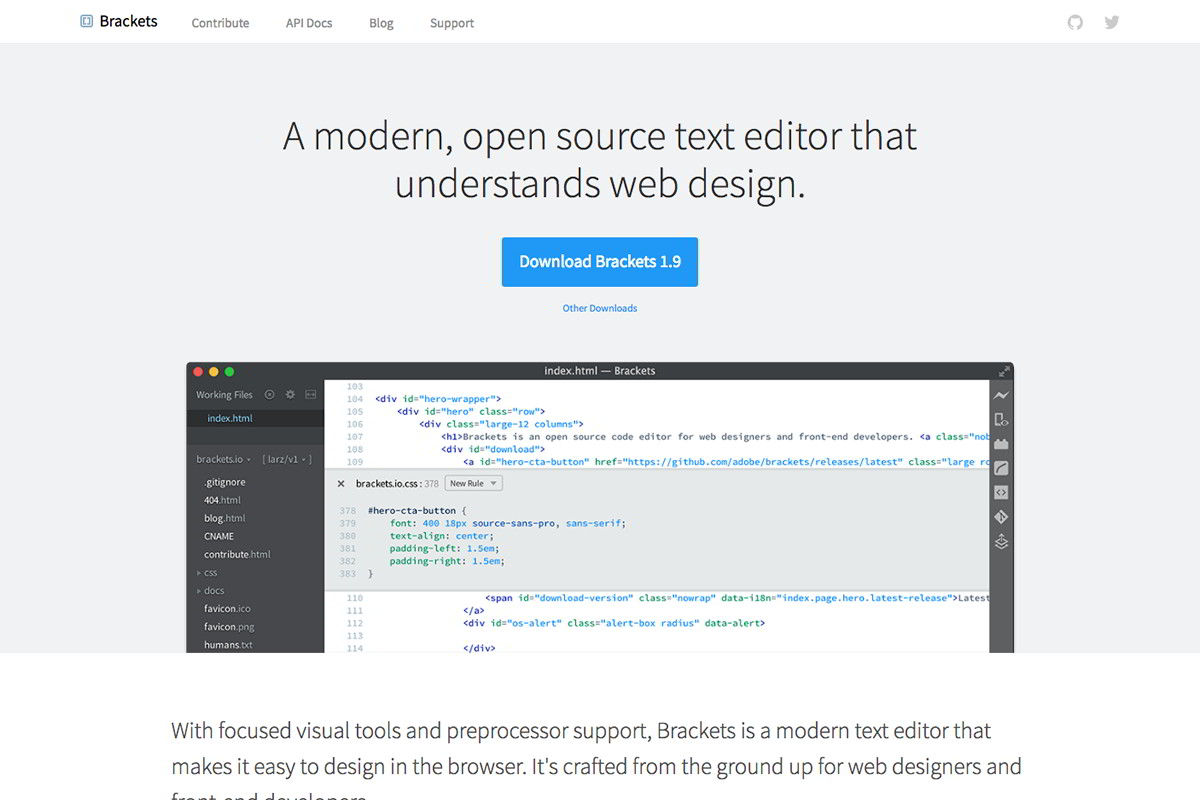Select the CNAME file
The image size is (1200, 800).
click(x=219, y=537)
